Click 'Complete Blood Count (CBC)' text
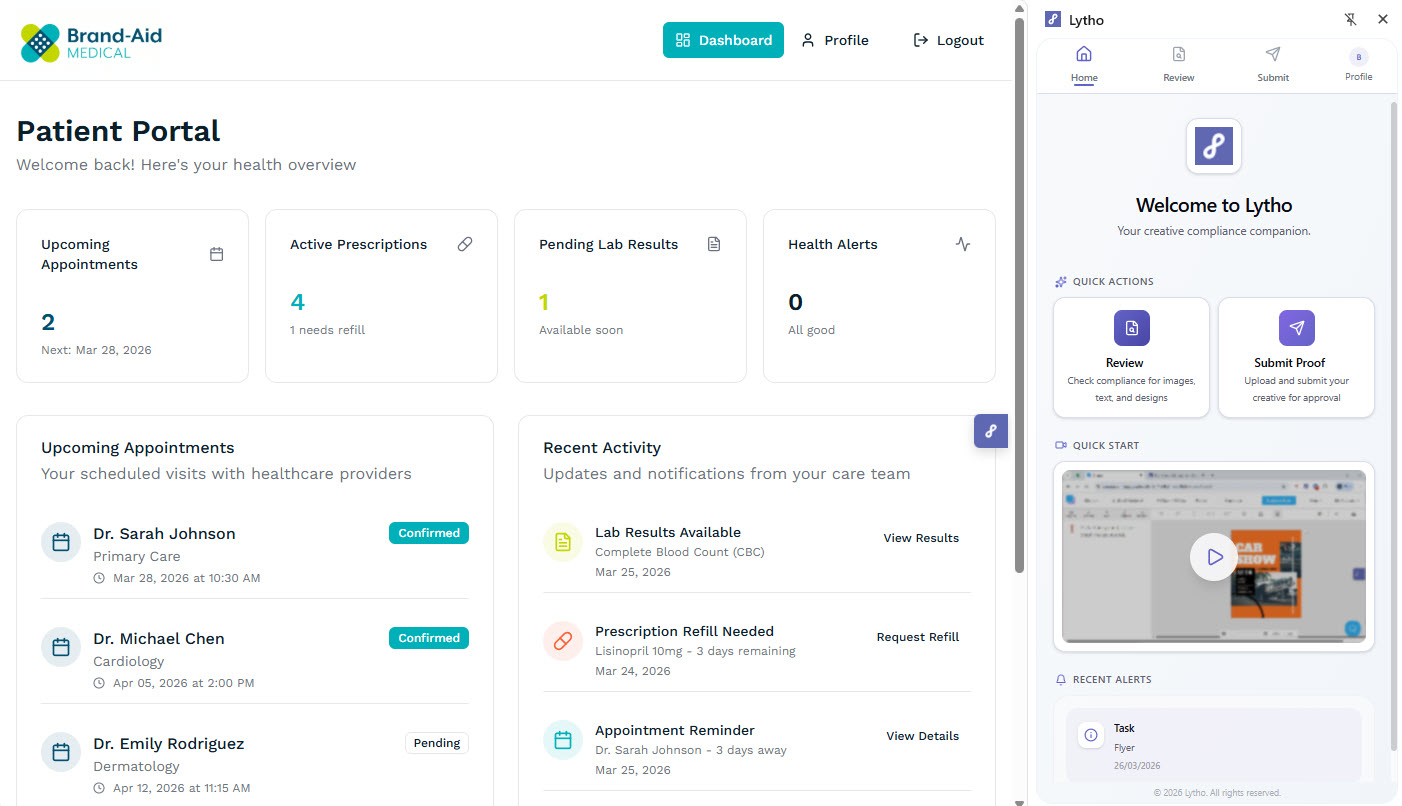The width and height of the screenshot is (1402, 806). (x=680, y=552)
